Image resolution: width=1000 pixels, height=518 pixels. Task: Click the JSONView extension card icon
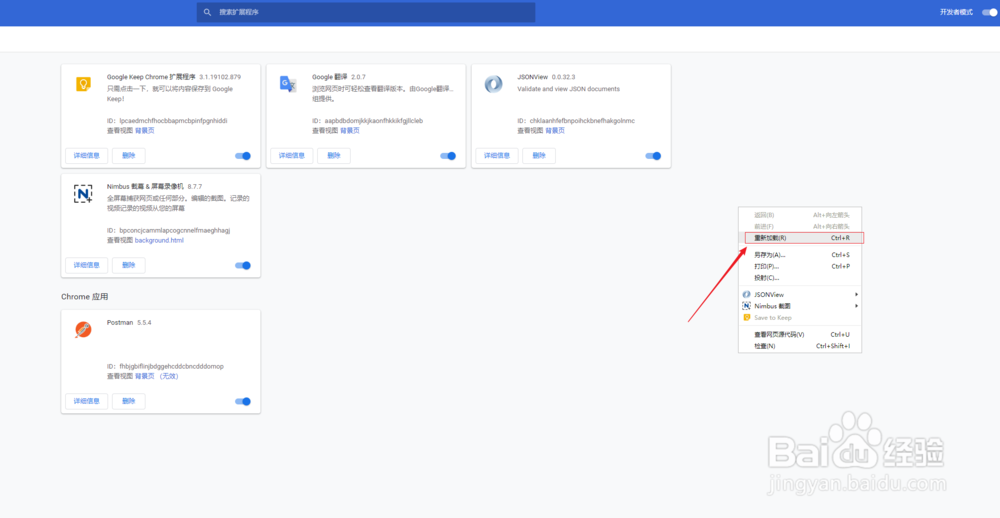pyautogui.click(x=493, y=84)
